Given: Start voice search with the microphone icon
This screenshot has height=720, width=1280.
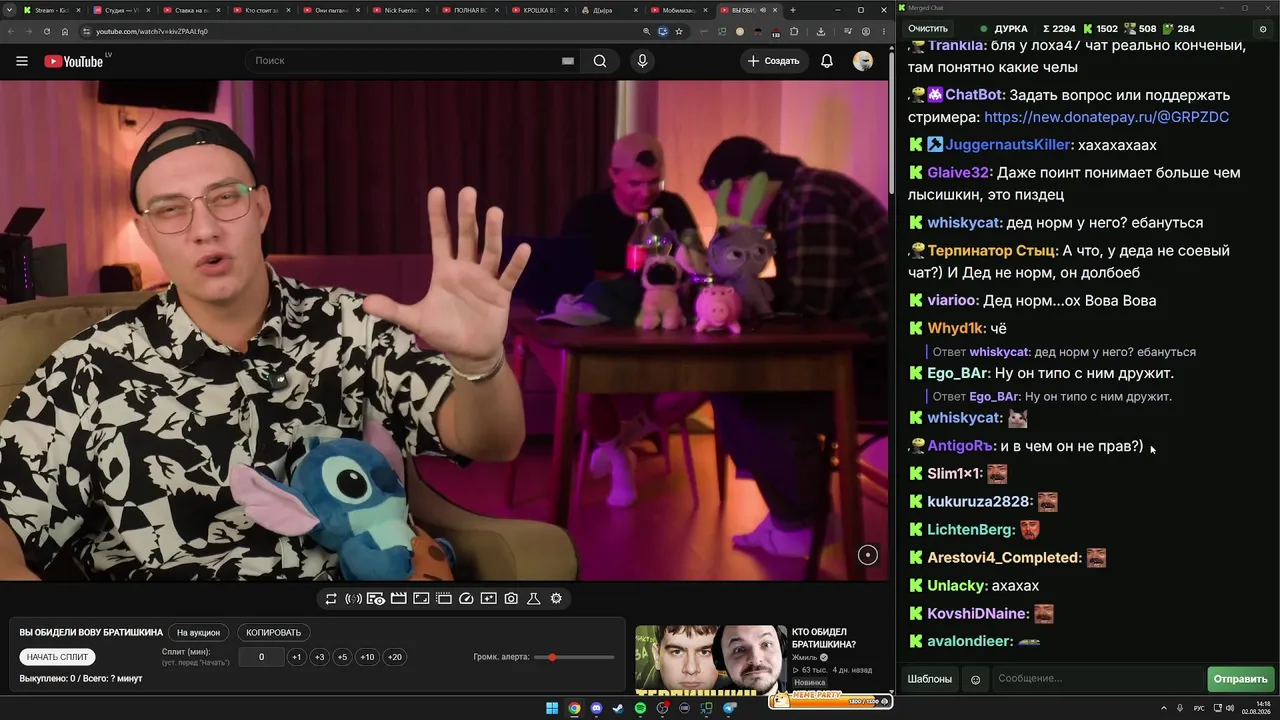Looking at the screenshot, I should point(642,61).
